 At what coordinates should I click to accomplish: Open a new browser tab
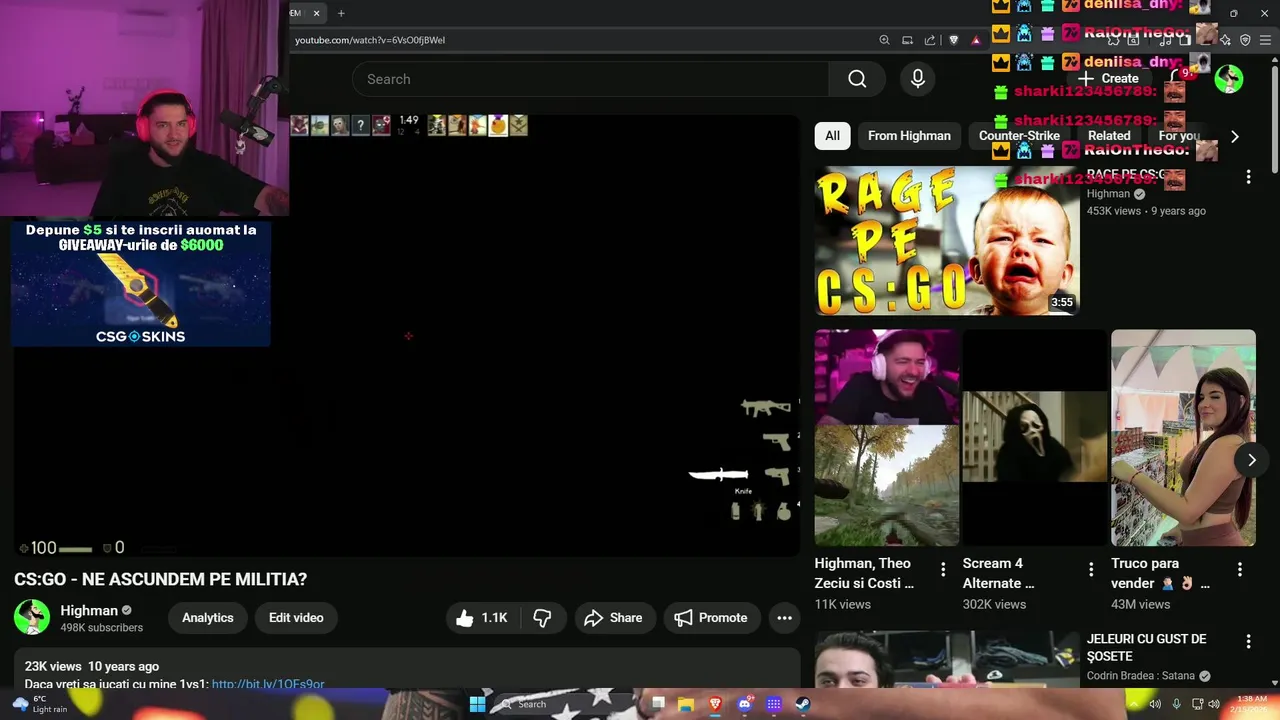[341, 13]
